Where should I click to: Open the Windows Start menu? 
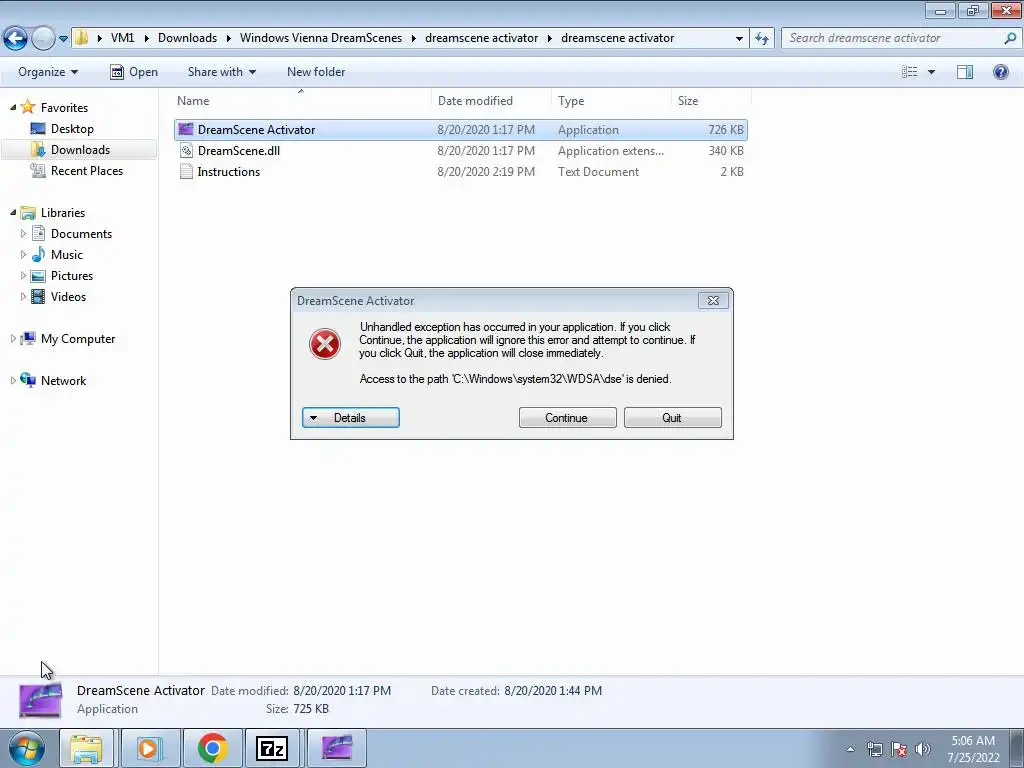[27, 748]
